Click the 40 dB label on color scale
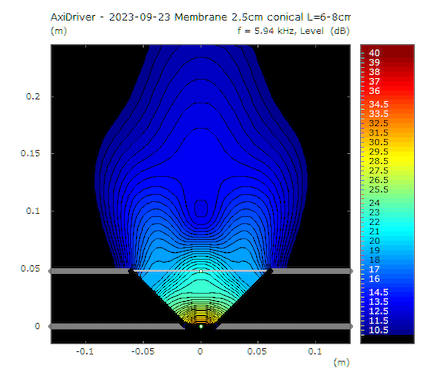 [374, 53]
